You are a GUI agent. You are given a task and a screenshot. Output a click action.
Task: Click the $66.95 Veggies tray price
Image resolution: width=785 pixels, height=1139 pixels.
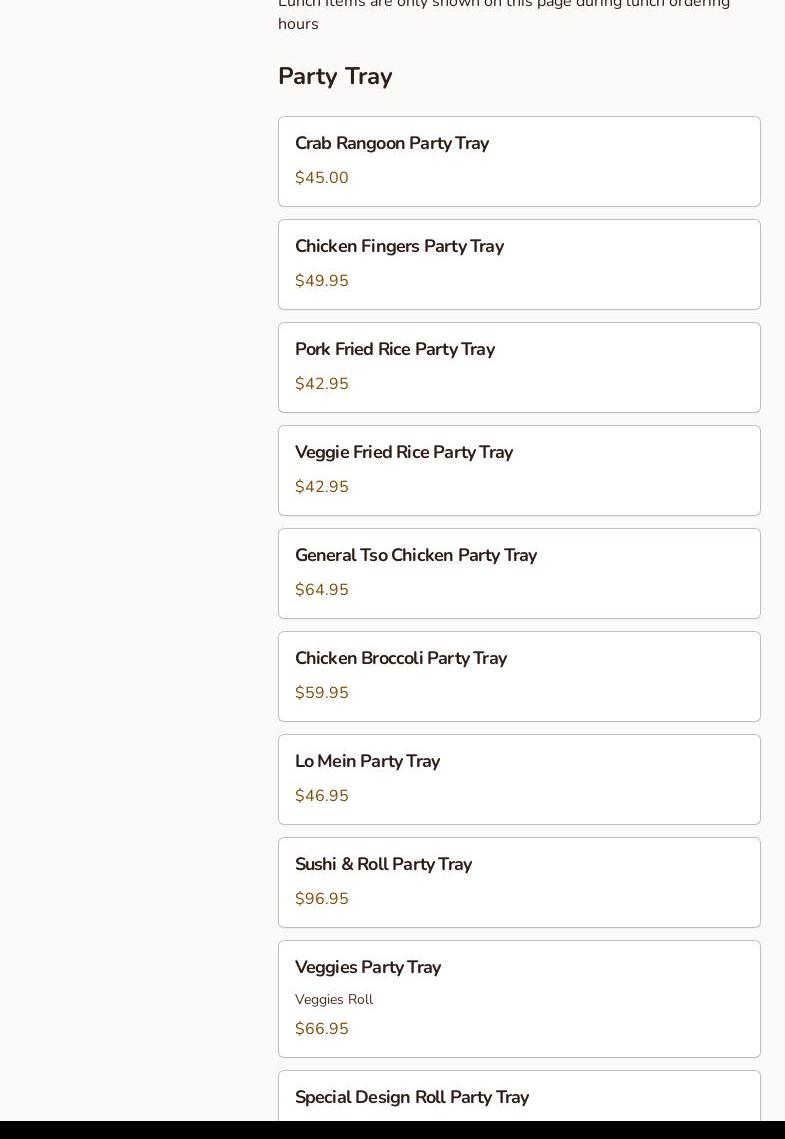[x=322, y=1029]
